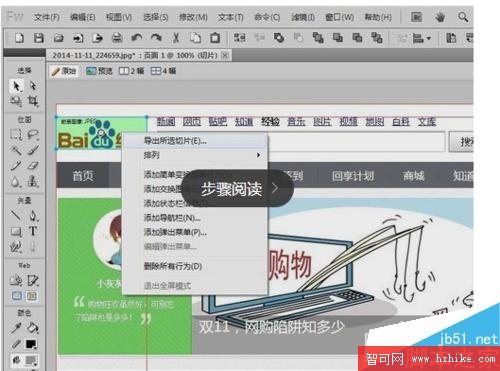Toggle Show Slices and Hotspots button
The width and height of the screenshot is (500, 371).
pos(32,296)
